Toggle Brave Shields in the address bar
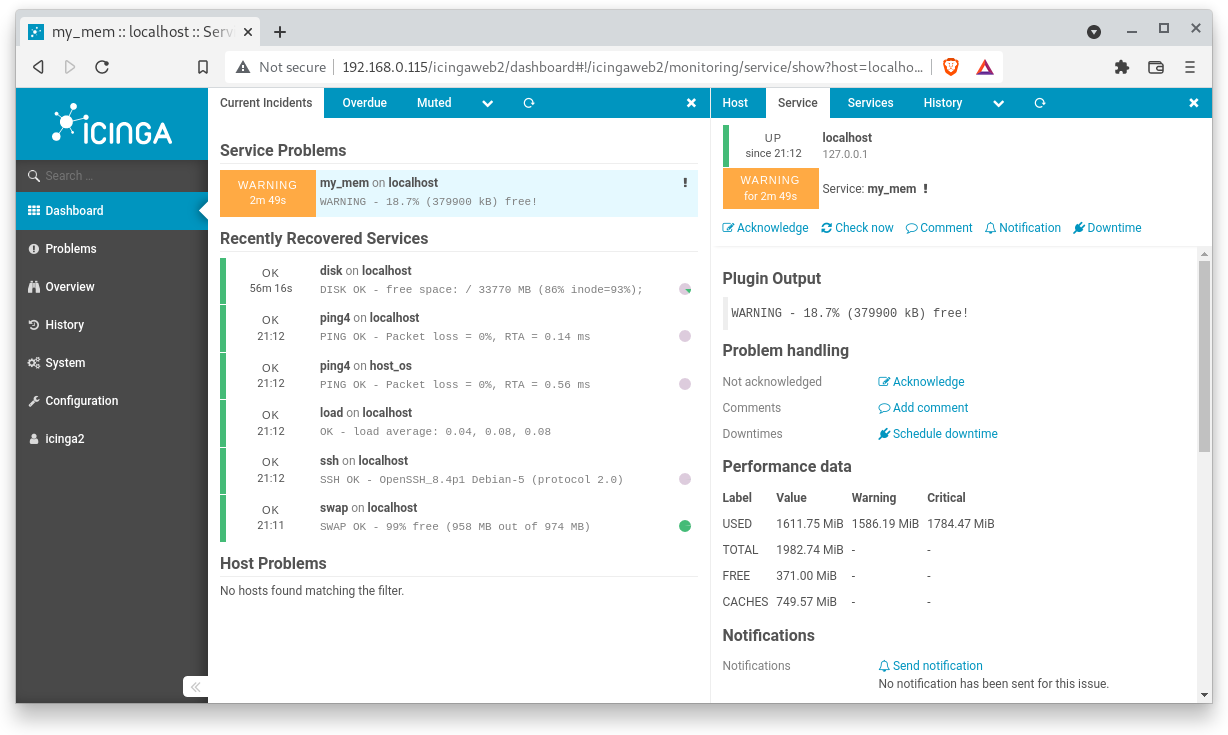This screenshot has width=1228, height=735. click(949, 67)
